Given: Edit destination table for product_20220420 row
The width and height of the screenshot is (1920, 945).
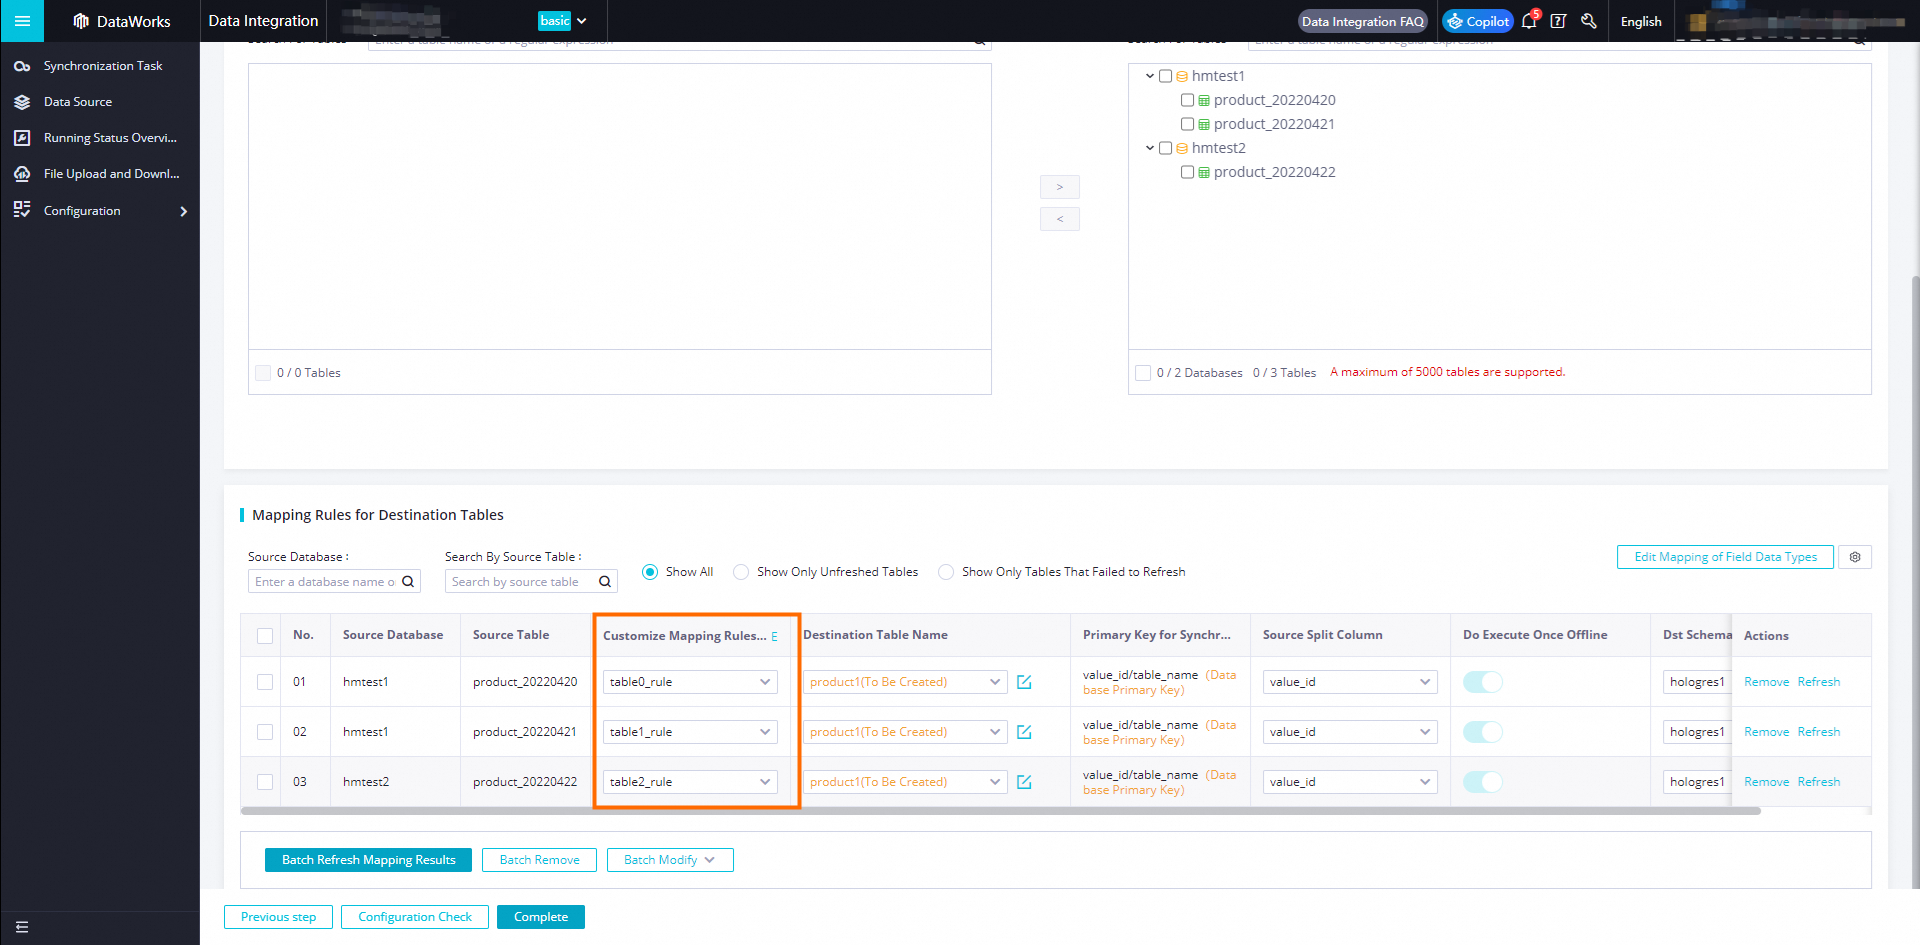Looking at the screenshot, I should [1024, 682].
